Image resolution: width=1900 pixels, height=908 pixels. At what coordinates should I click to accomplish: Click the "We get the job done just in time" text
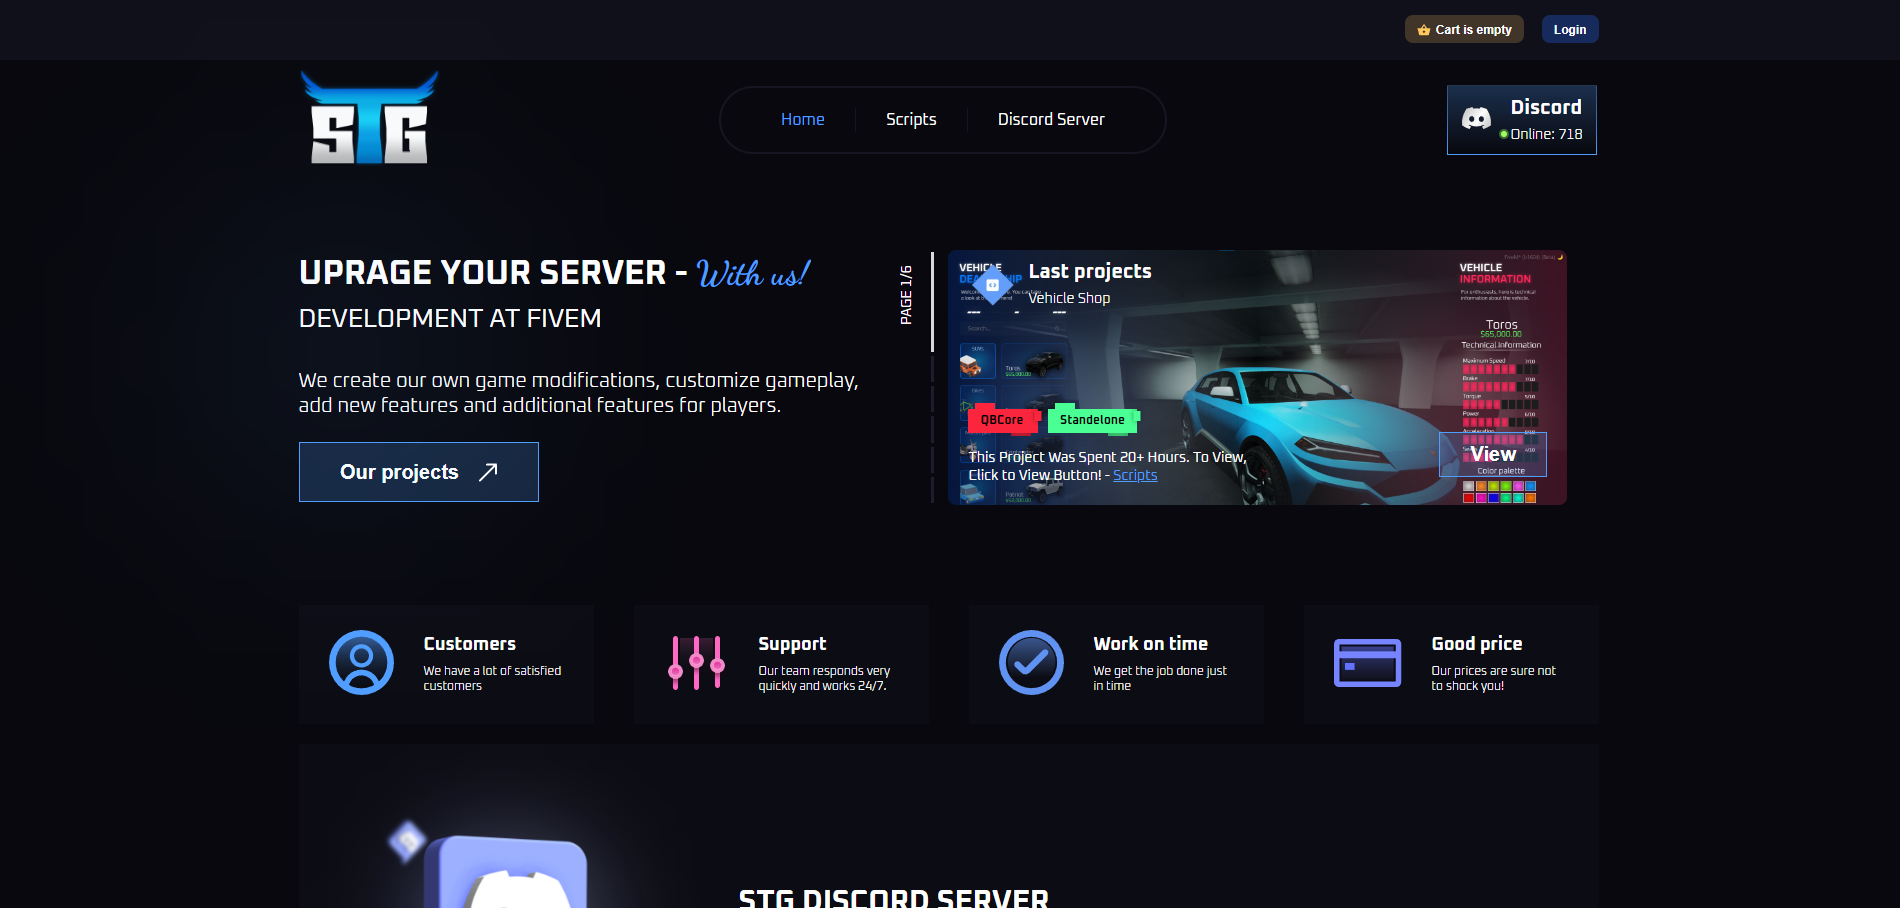pos(1160,678)
